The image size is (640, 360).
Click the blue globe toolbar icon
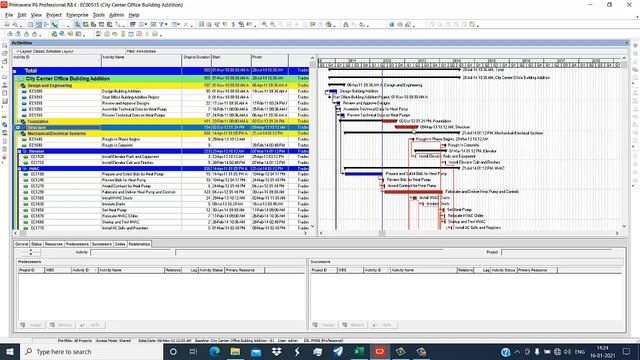click(x=391, y=24)
